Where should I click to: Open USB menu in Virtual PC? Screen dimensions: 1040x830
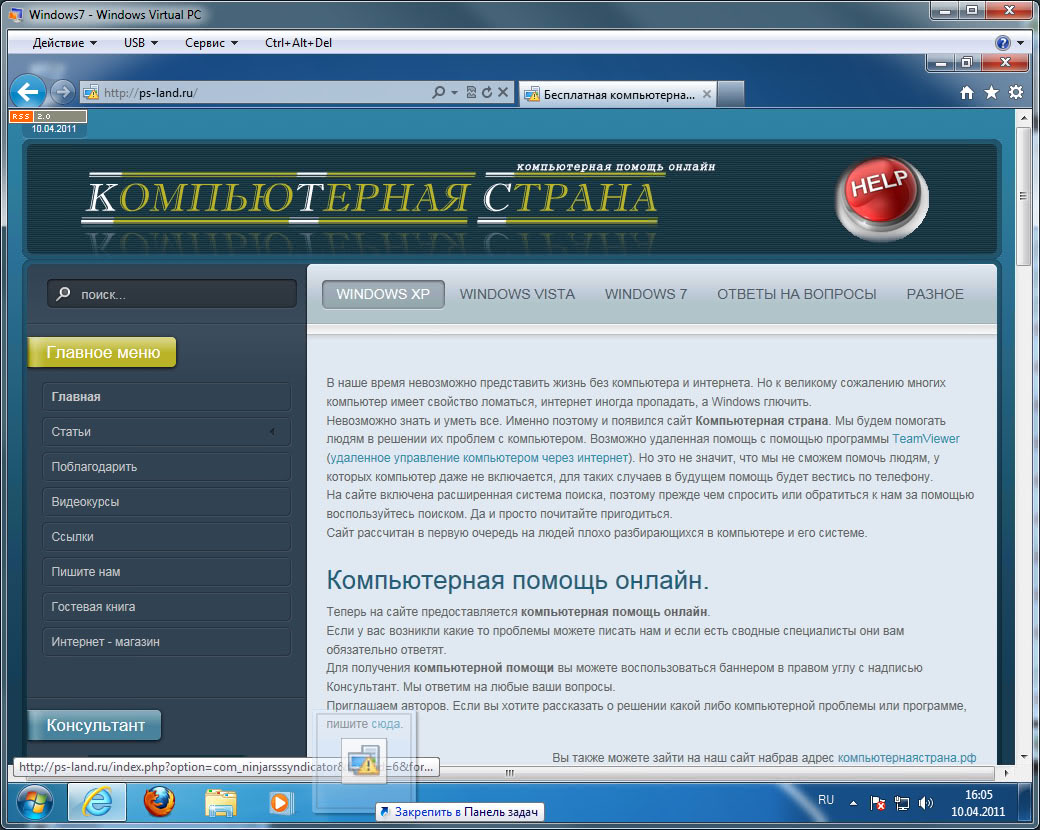[141, 42]
